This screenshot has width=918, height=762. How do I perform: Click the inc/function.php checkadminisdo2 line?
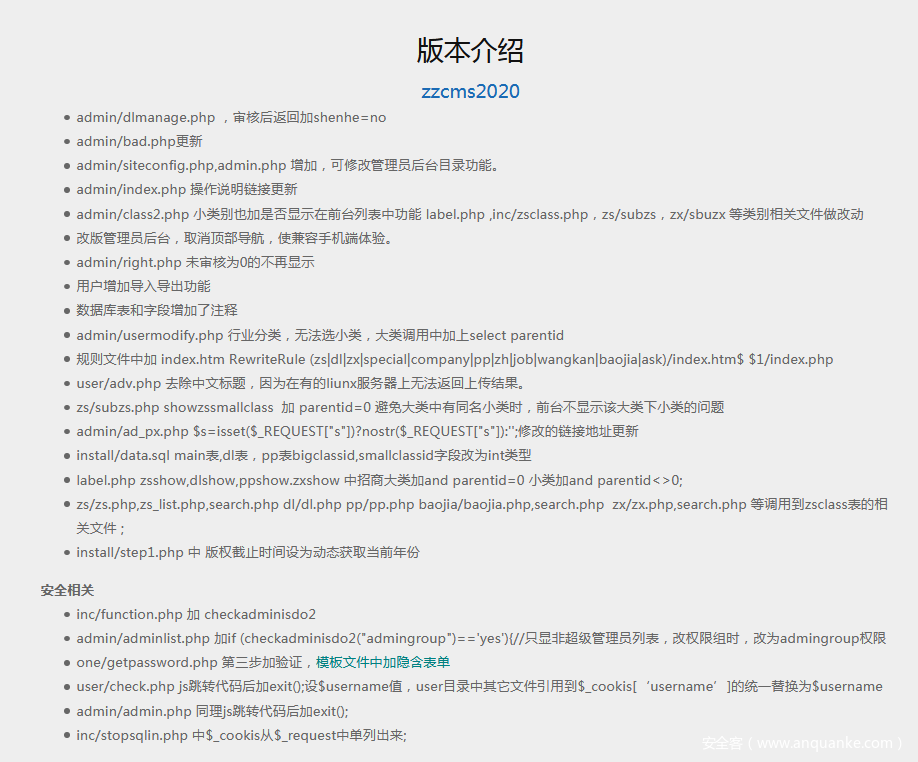point(196,614)
